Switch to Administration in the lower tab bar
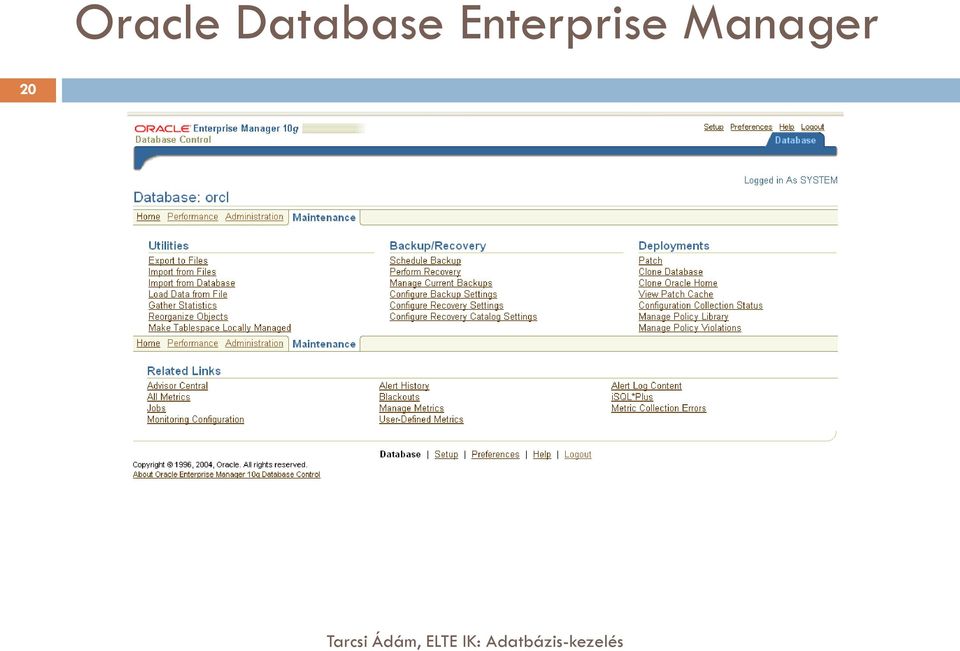This screenshot has height=651, width=960. point(254,344)
